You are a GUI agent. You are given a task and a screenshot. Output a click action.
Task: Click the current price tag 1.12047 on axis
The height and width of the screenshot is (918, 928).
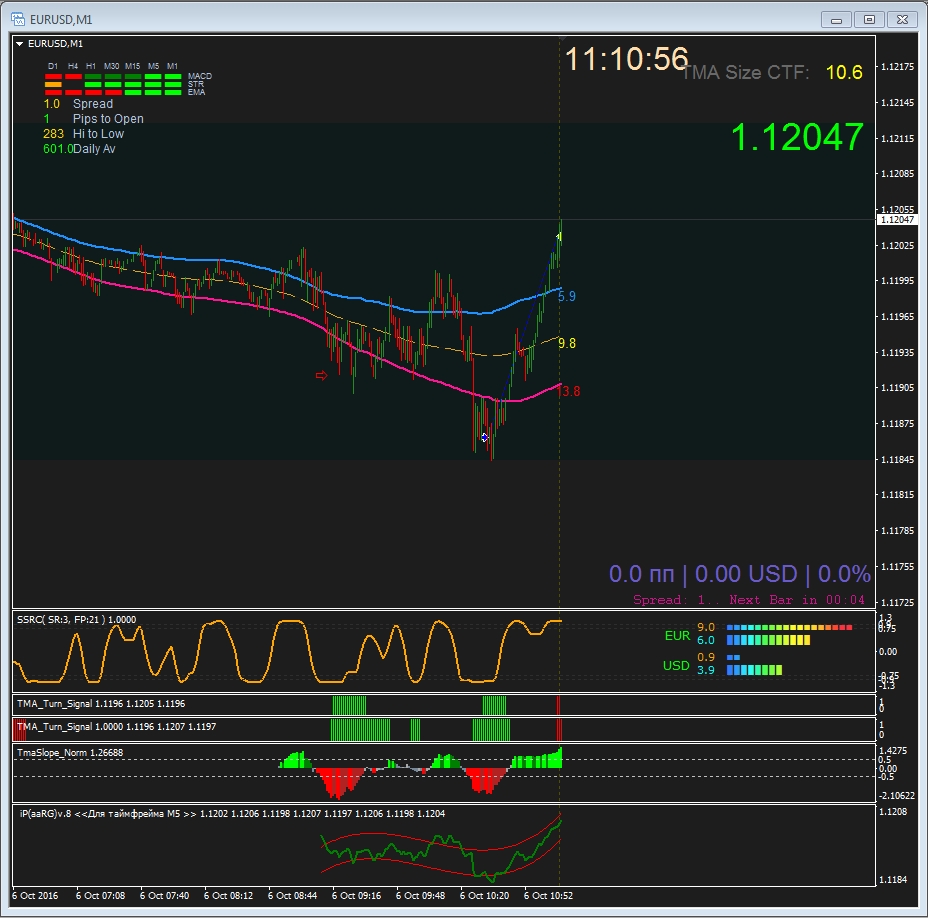pos(897,220)
